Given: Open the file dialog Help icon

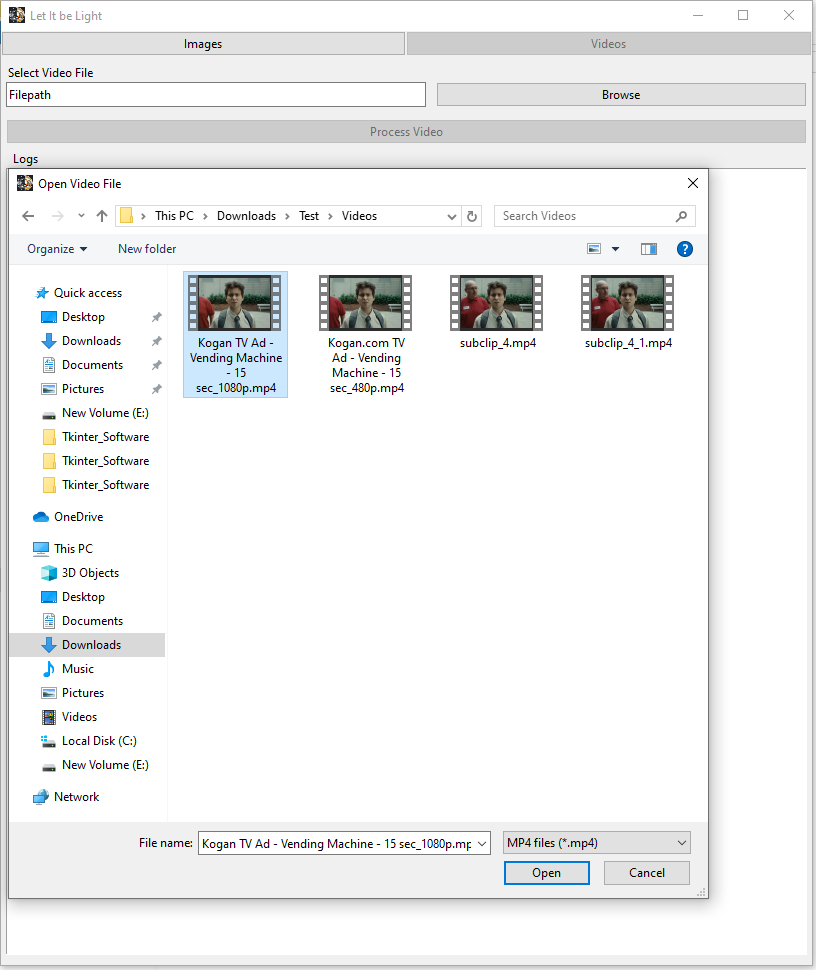Looking at the screenshot, I should [x=685, y=249].
